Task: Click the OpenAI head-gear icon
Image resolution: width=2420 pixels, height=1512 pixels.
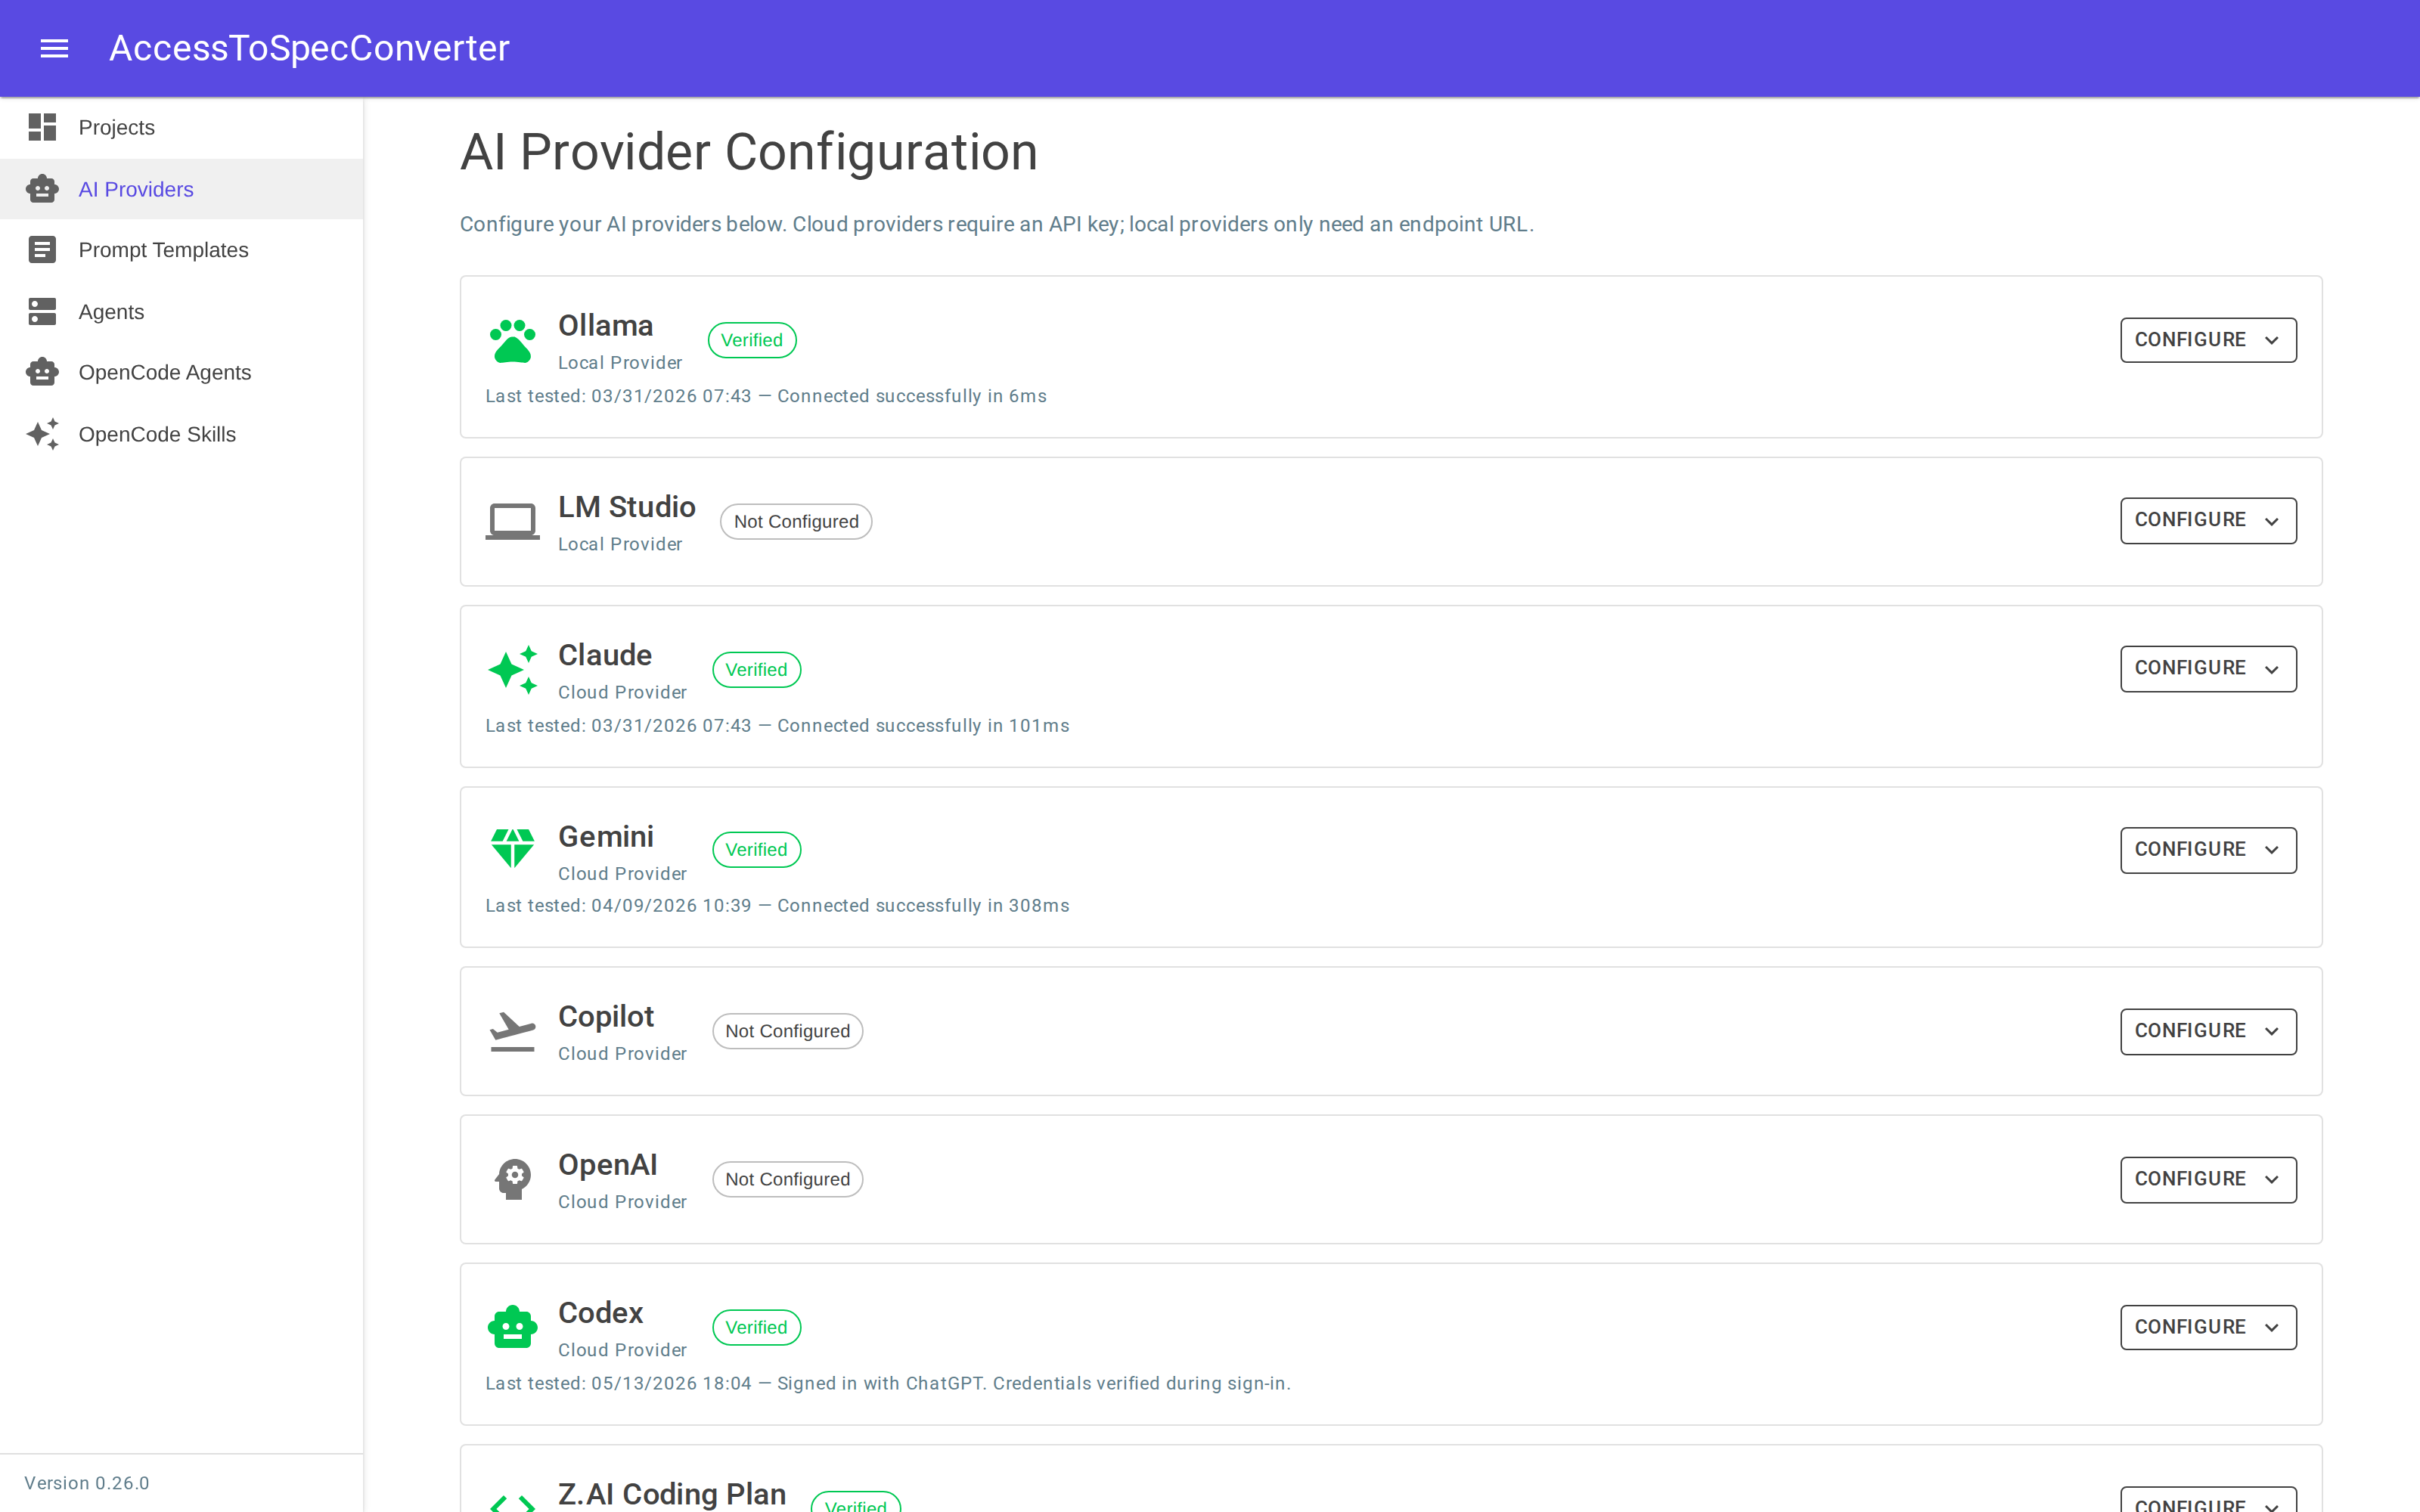Action: point(512,1179)
